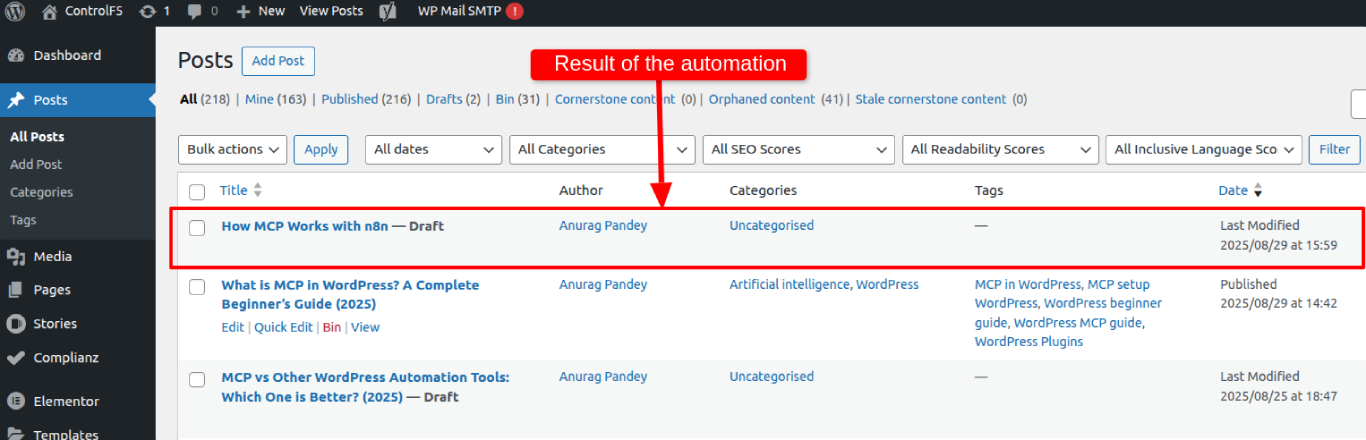The width and height of the screenshot is (1366, 440).
Task: Click the Elementor icon in sidebar
Action: point(16,401)
